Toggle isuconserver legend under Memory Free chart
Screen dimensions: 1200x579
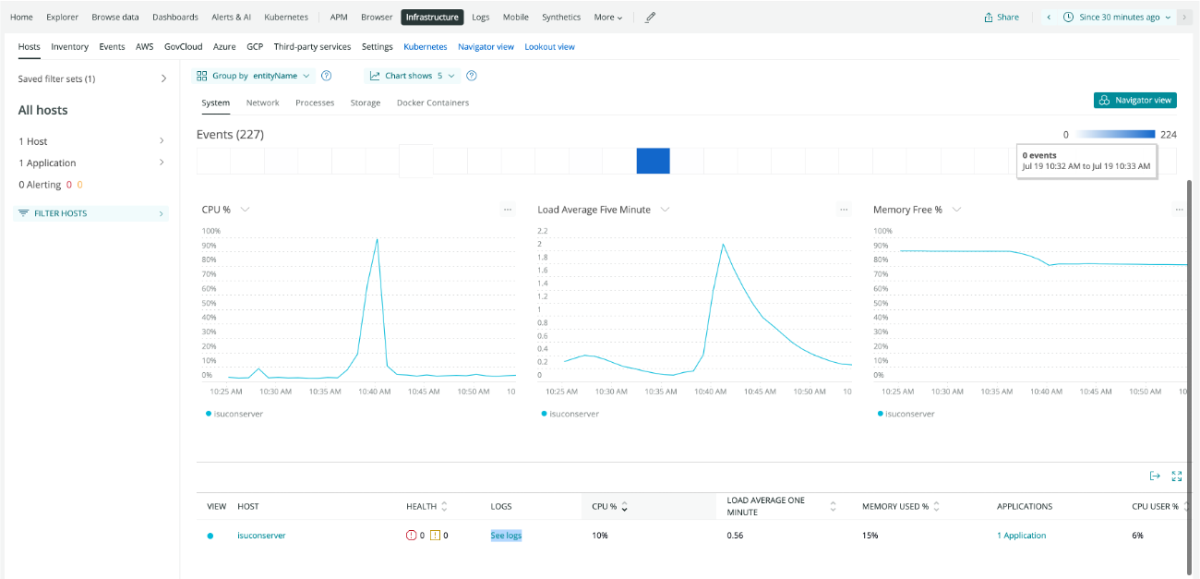coord(906,413)
